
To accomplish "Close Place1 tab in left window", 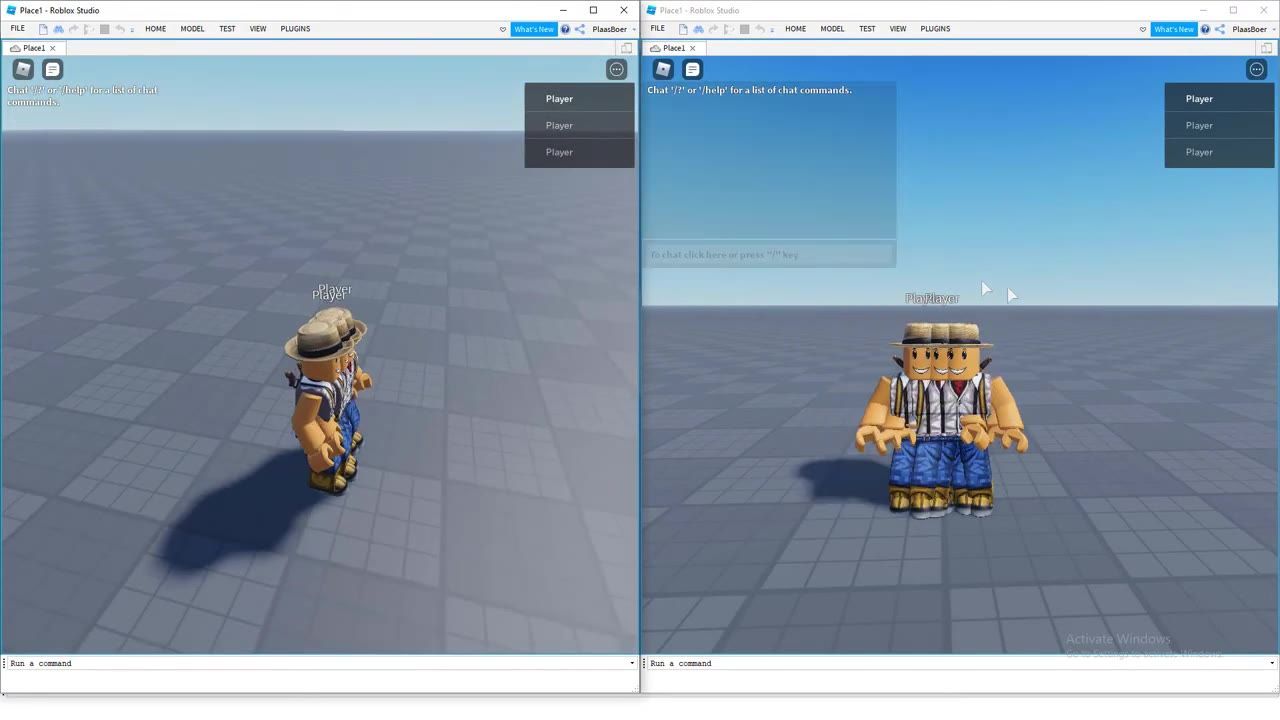I will (x=53, y=48).
